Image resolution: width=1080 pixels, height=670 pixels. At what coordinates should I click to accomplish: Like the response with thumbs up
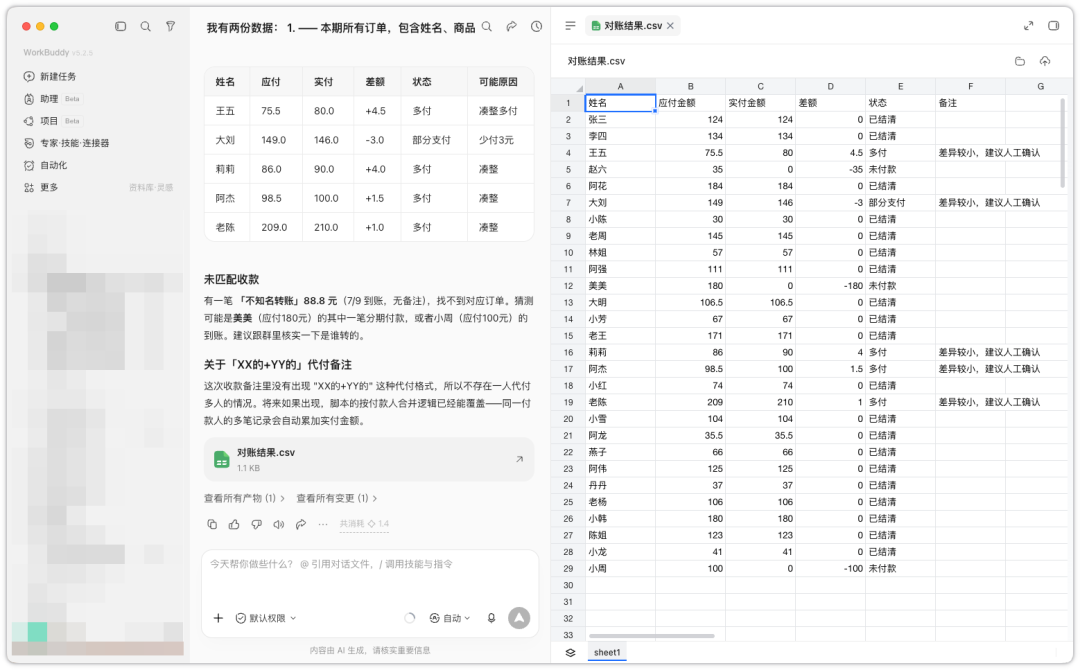(234, 525)
